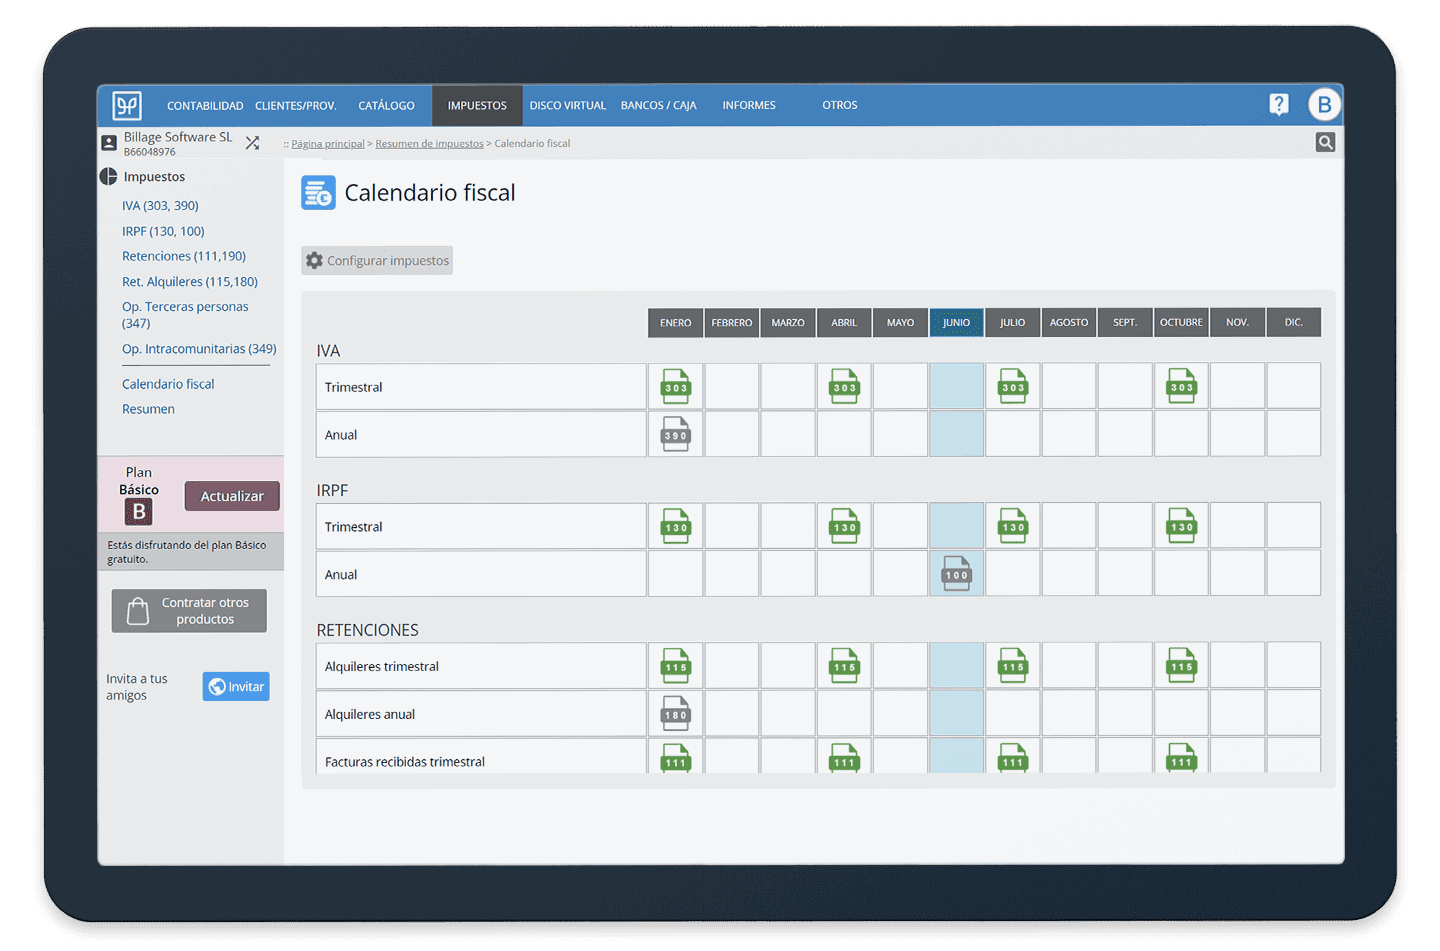1440x951 pixels.
Task: Open the help question mark icon
Action: point(1278,105)
